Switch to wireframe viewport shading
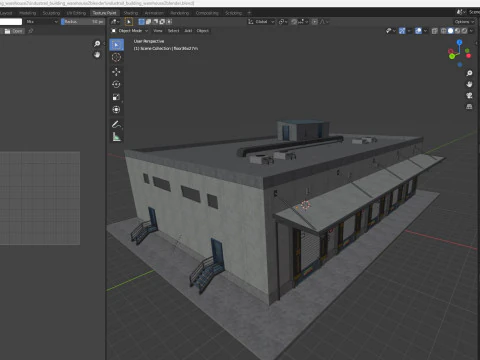480x360 pixels. [444, 31]
